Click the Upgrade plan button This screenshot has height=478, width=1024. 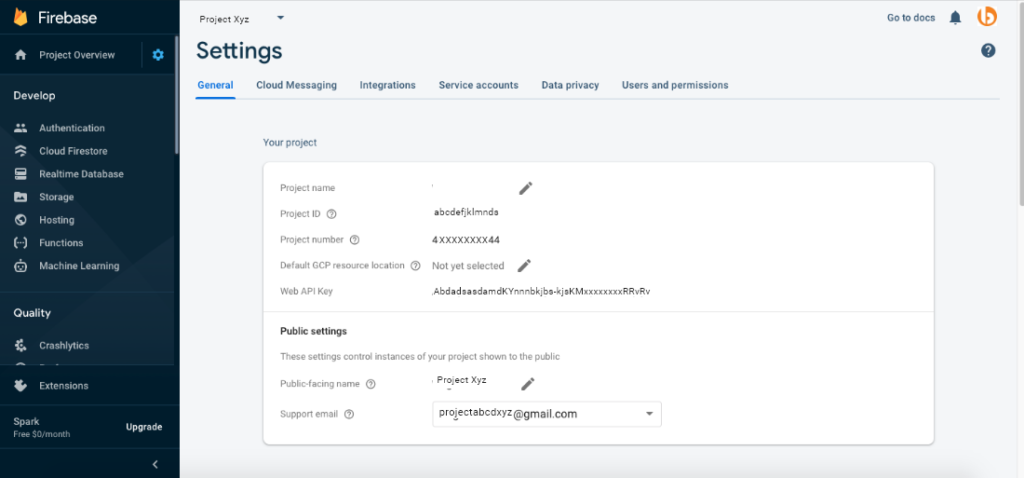(144, 427)
